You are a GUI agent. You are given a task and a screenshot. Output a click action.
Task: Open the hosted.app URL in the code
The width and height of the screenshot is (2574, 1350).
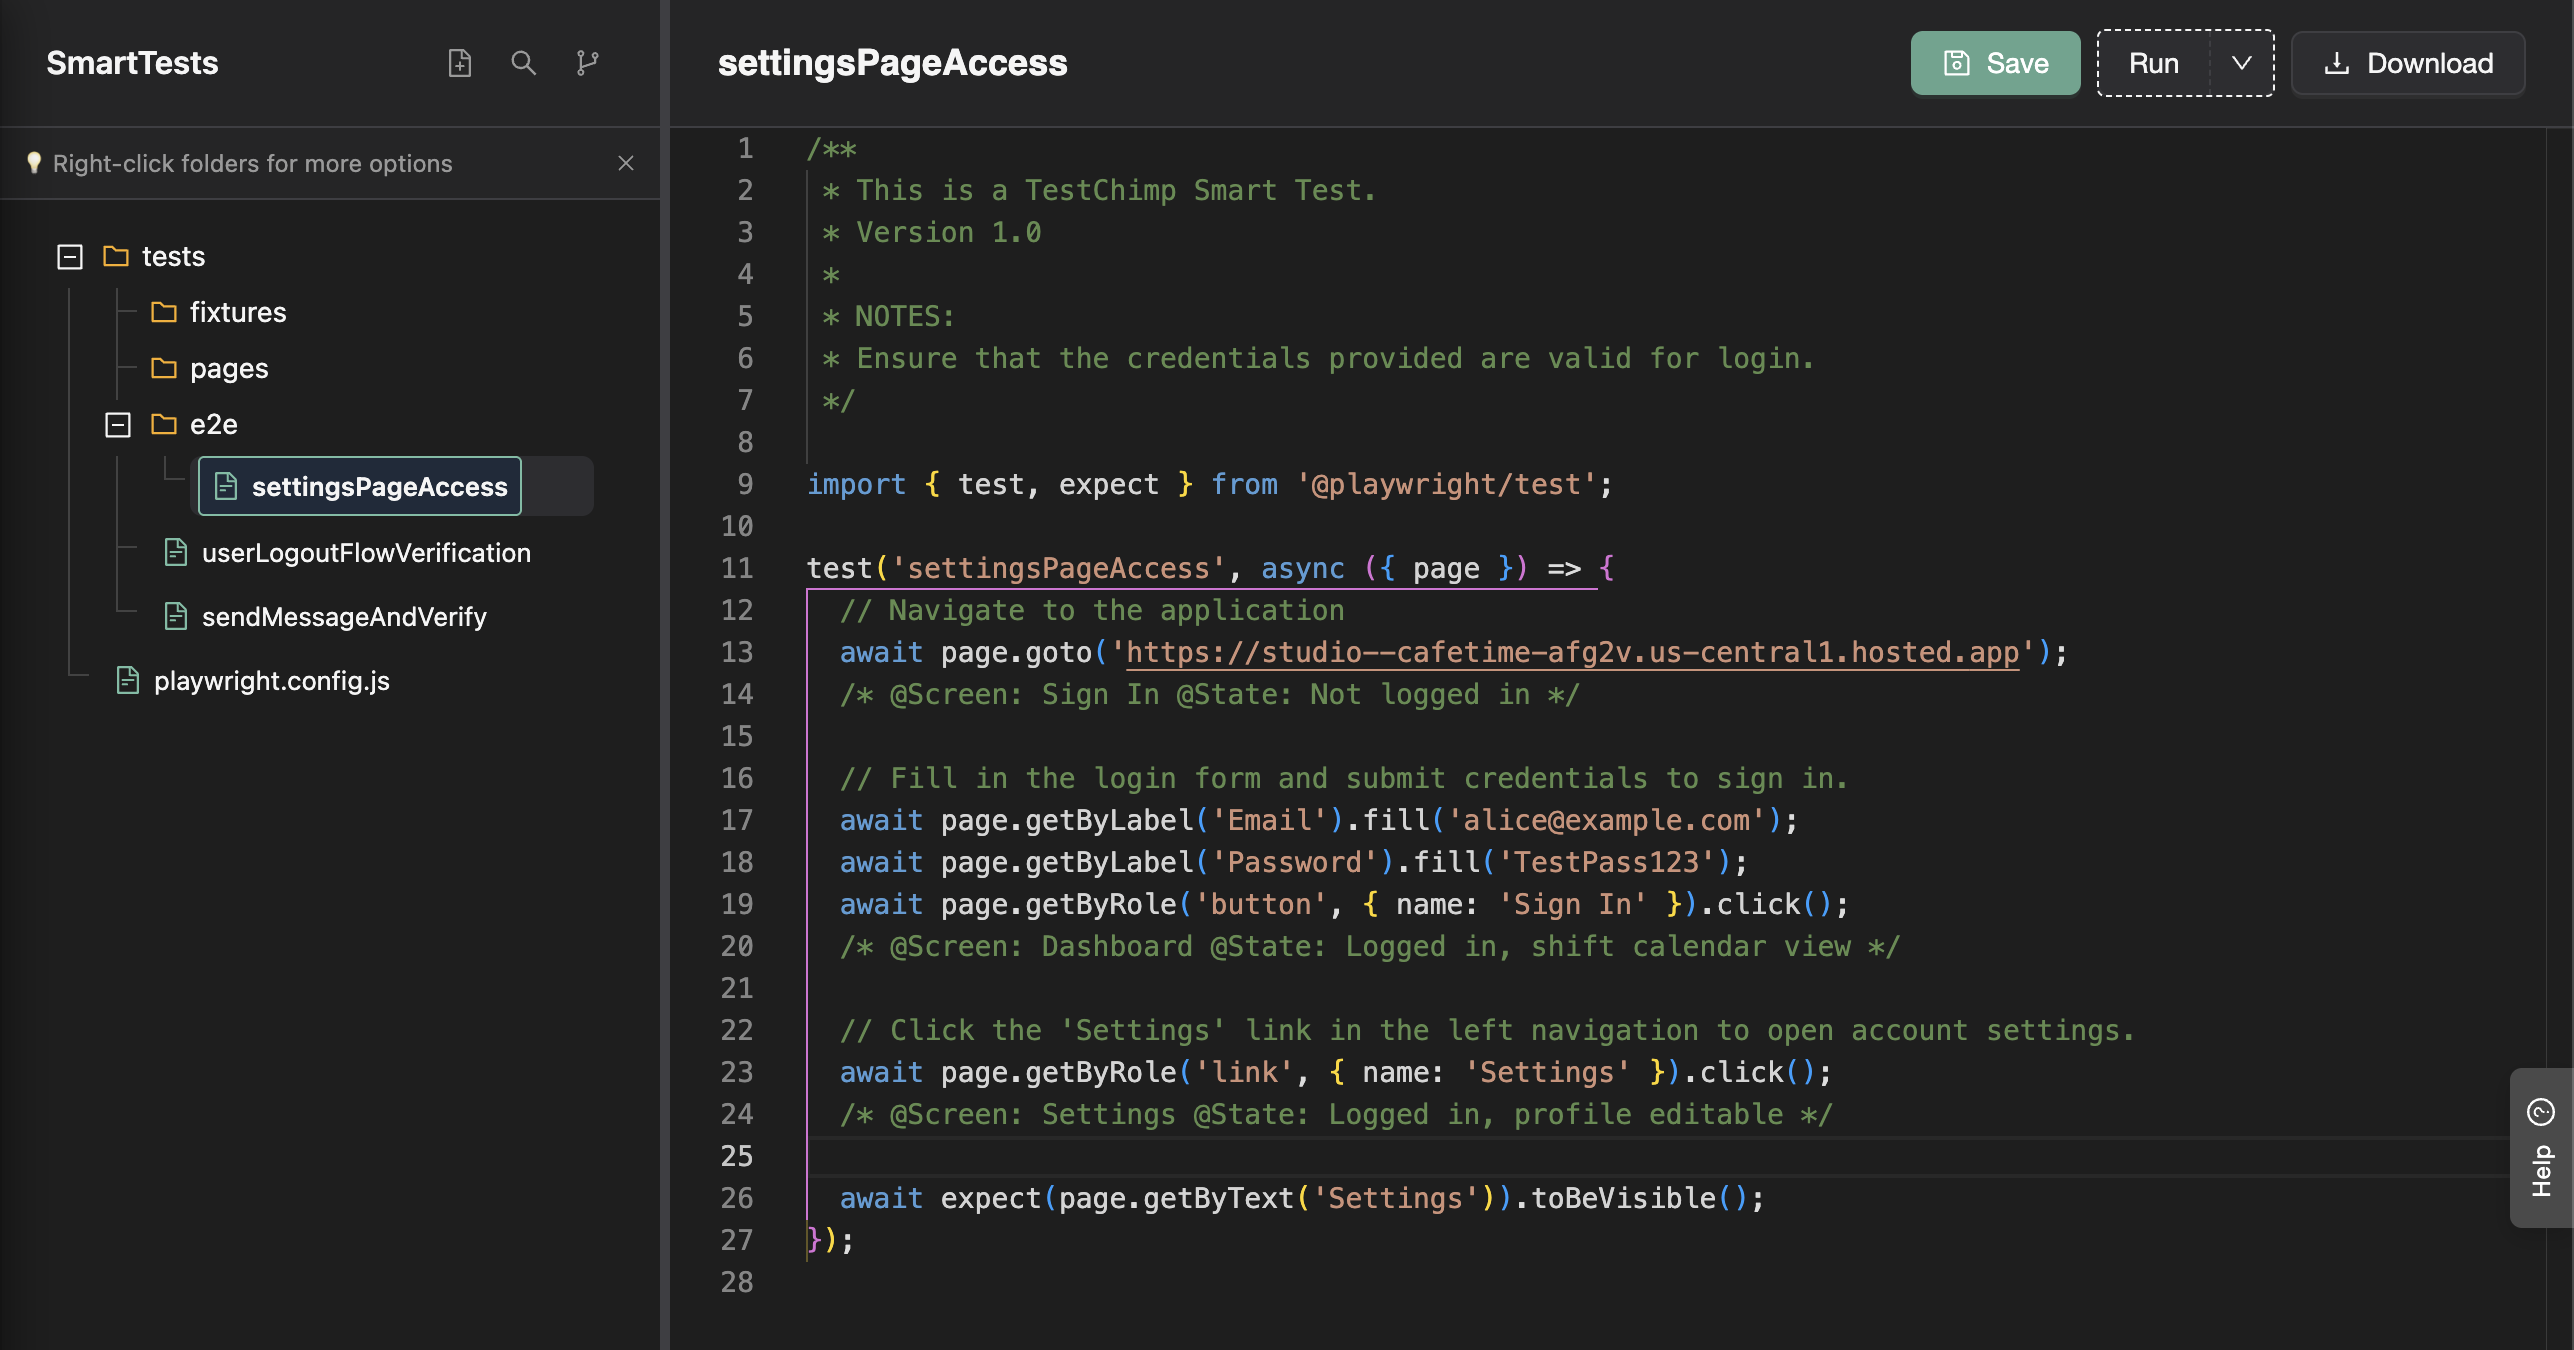[1570, 652]
